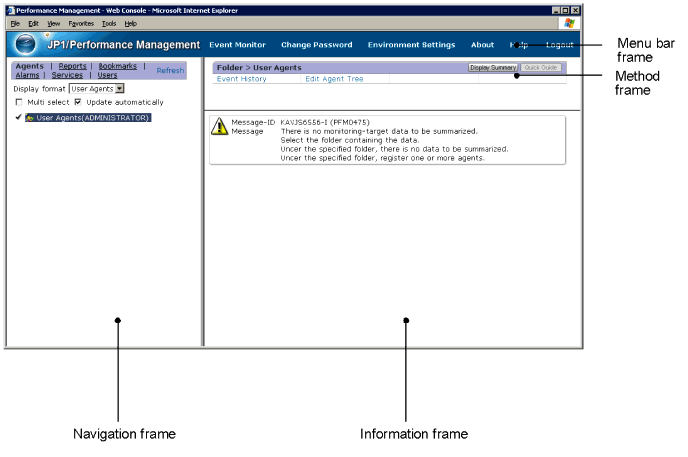Click the warning triangle message icon
The image size is (688, 457).
pos(219,126)
